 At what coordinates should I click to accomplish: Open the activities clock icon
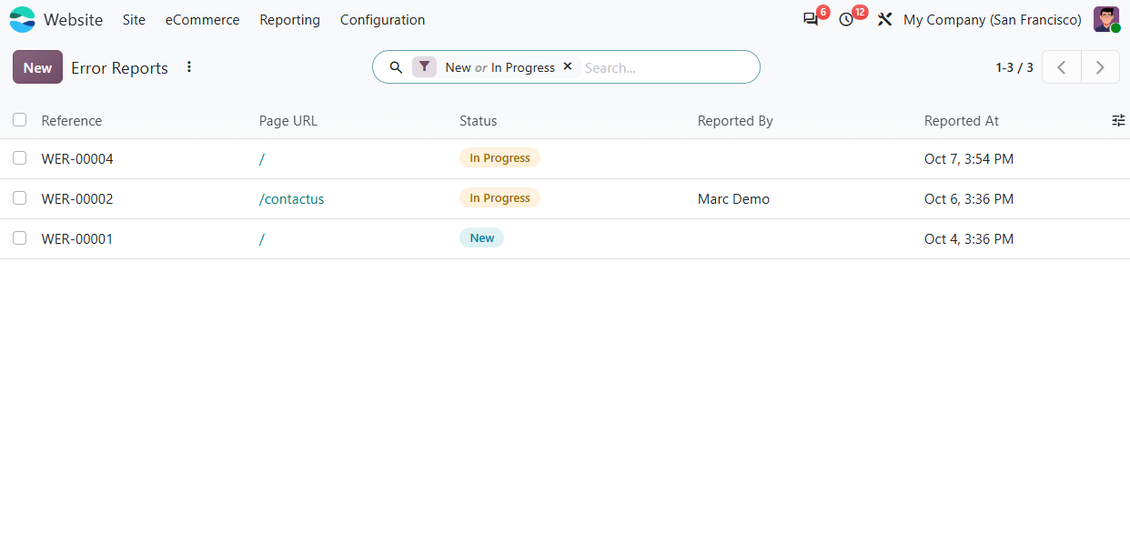tap(847, 19)
